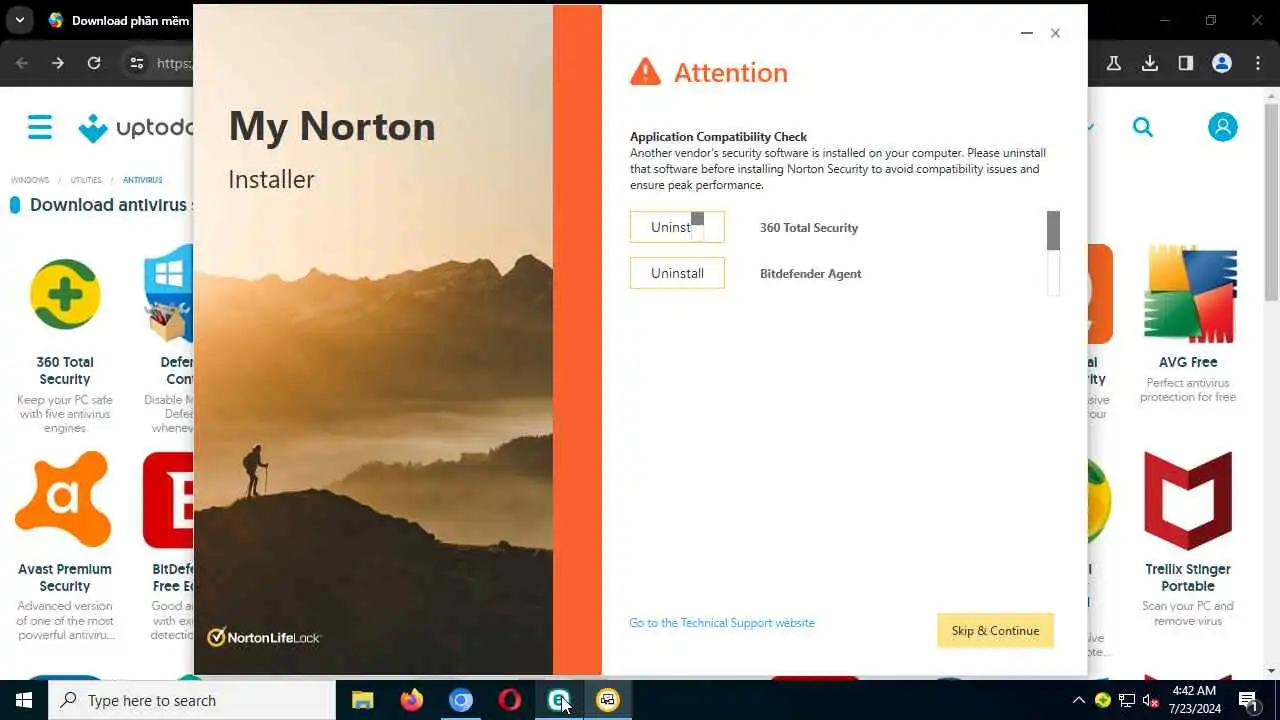Expand the chevron dropdown beside Uptodown search
This screenshot has height=720, width=1280.
click(x=1090, y=127)
